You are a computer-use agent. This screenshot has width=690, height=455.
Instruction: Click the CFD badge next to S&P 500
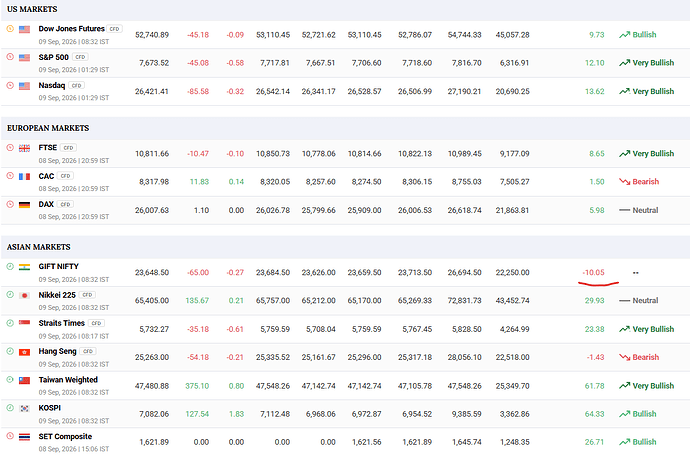point(80,57)
